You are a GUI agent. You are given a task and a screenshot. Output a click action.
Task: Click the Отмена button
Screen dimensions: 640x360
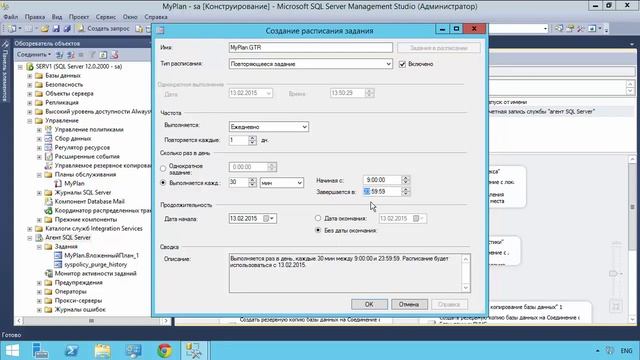409,304
